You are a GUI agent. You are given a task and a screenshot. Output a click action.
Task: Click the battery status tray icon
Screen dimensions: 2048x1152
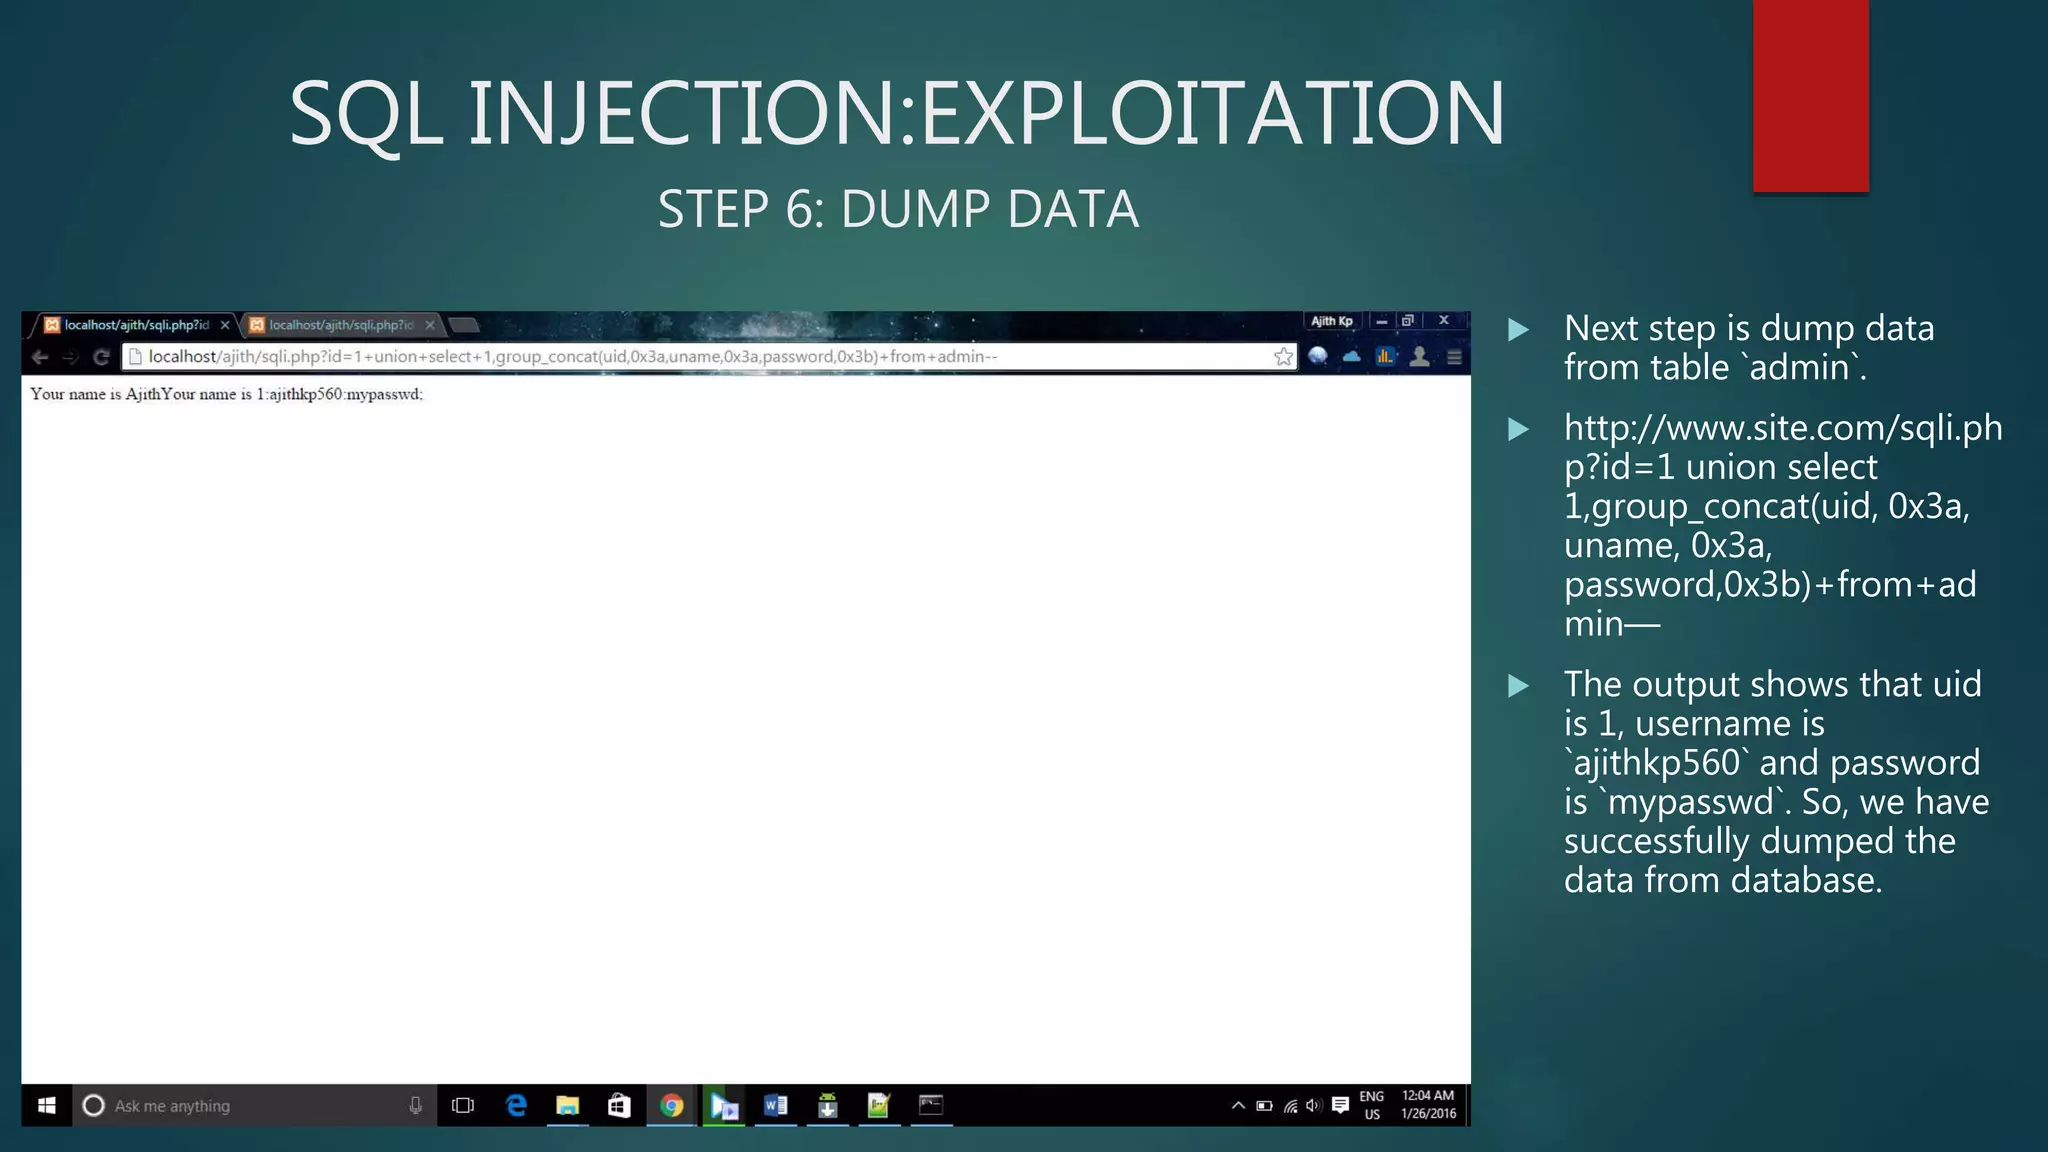coord(1264,1105)
